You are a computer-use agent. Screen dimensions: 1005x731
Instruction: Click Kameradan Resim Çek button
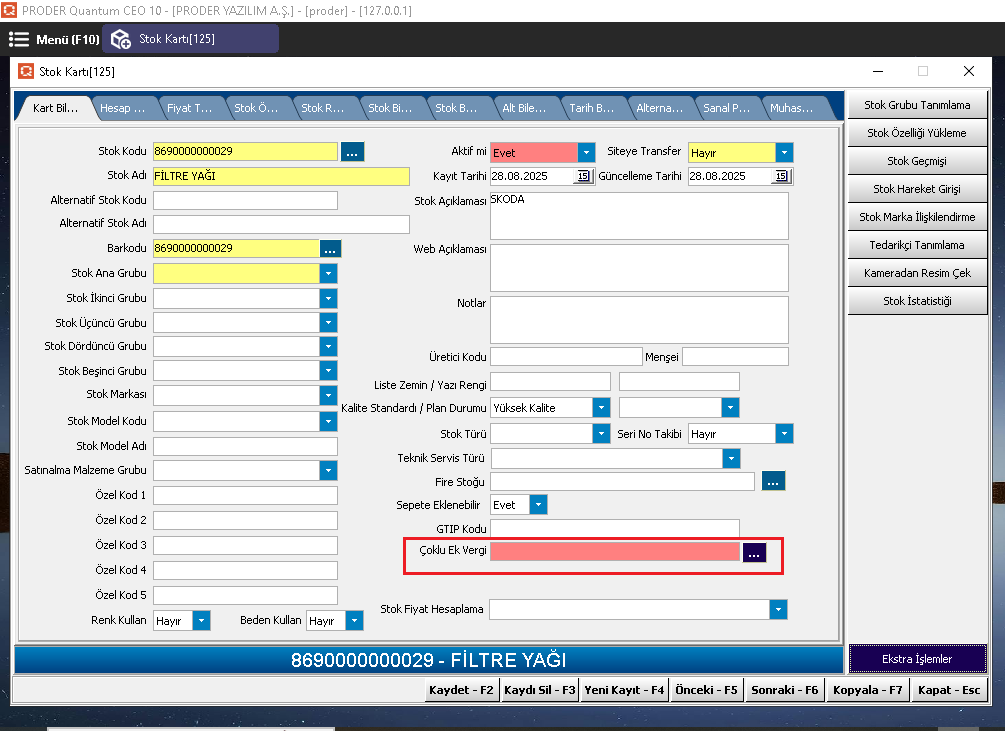click(917, 273)
